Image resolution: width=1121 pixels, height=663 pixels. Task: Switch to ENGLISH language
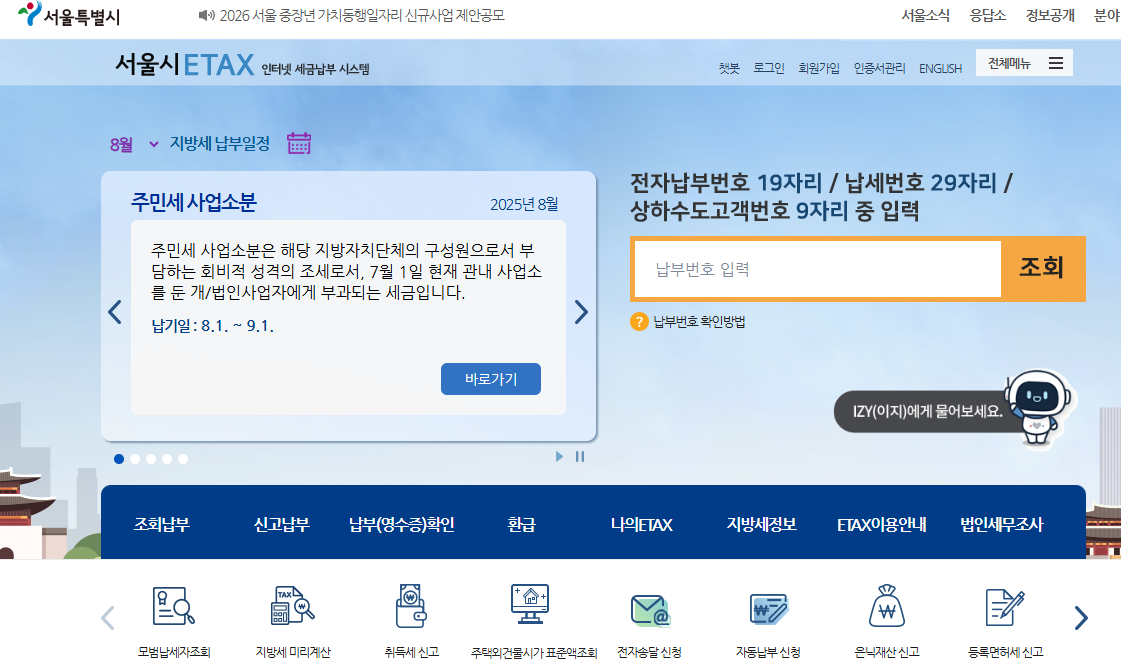pos(940,68)
